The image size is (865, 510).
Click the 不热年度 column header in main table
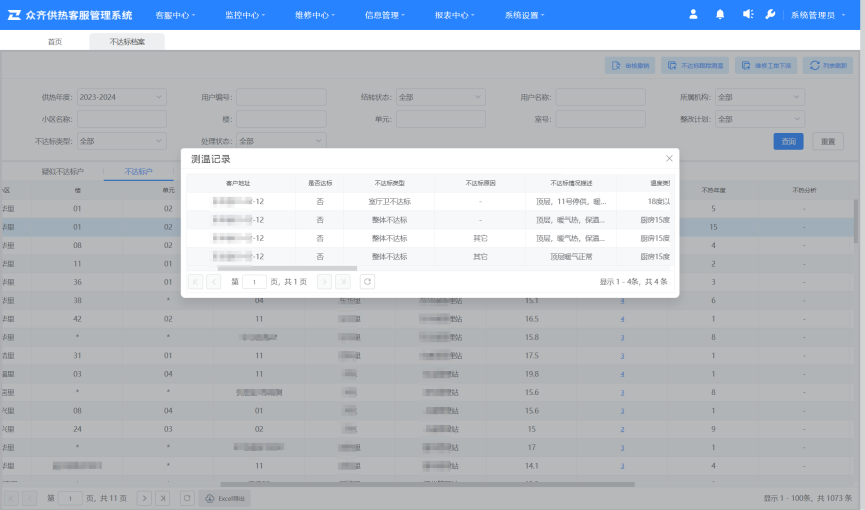tap(713, 190)
